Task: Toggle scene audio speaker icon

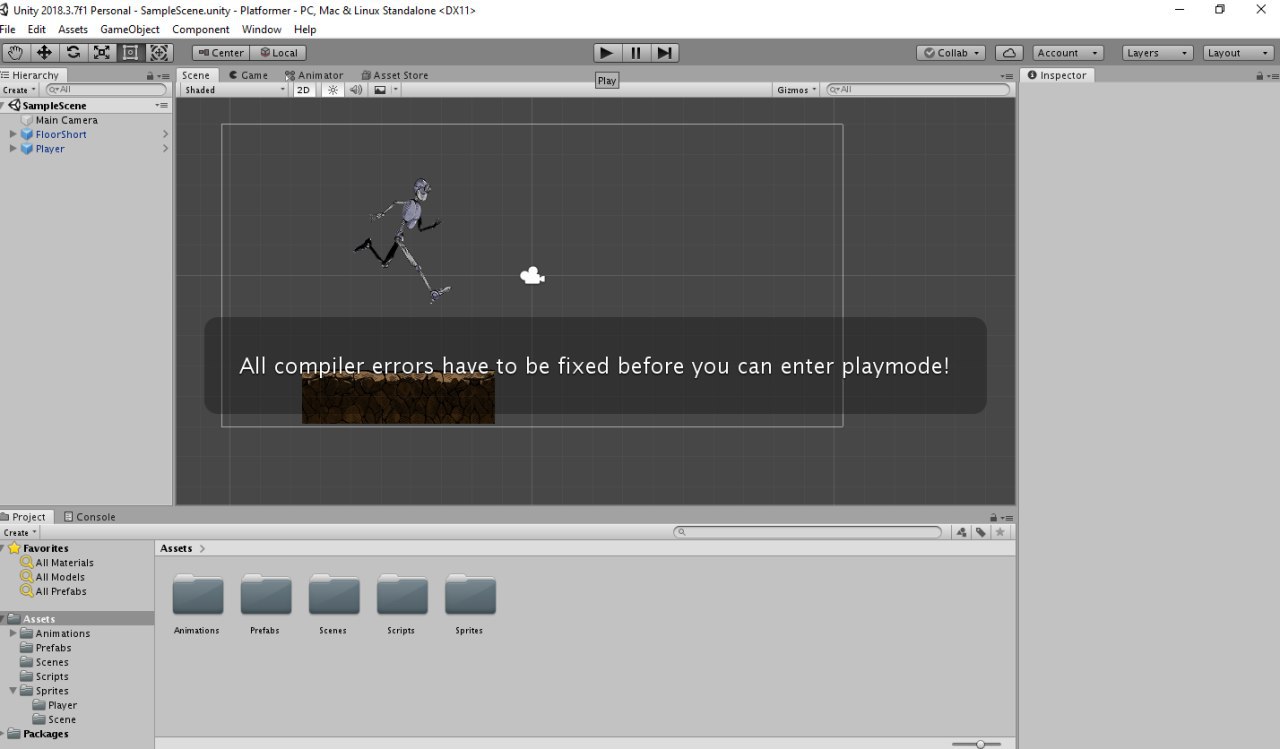Action: point(356,90)
